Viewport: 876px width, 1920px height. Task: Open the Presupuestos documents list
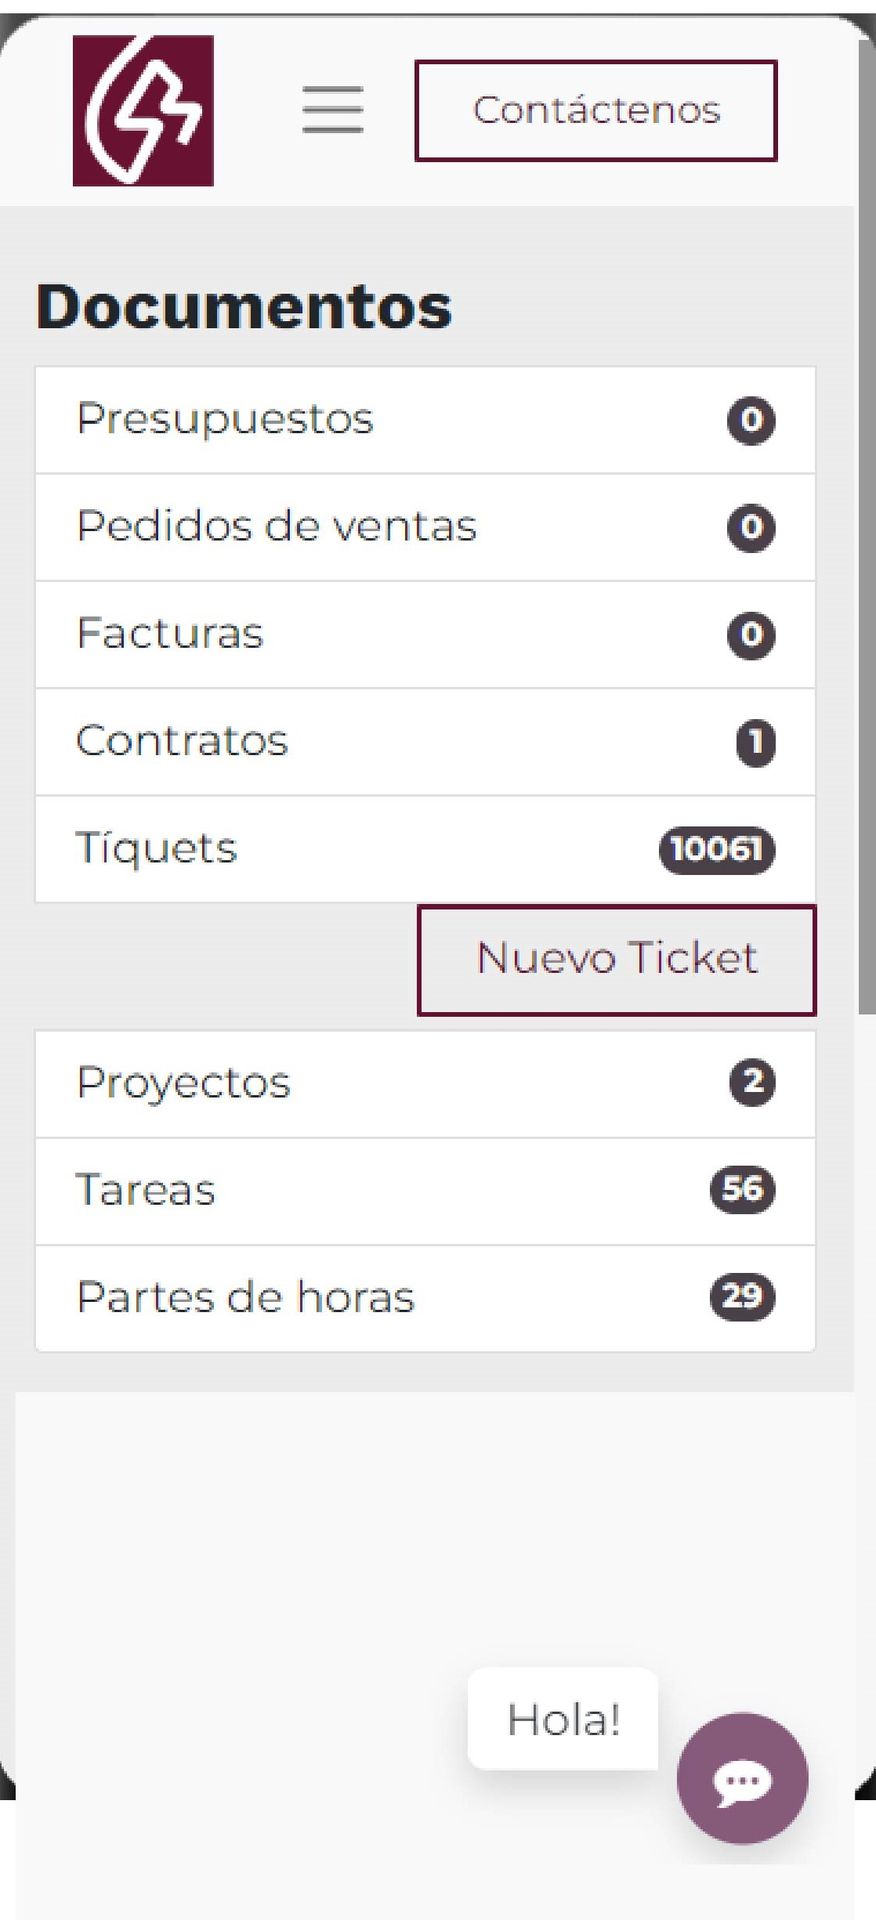(225, 419)
